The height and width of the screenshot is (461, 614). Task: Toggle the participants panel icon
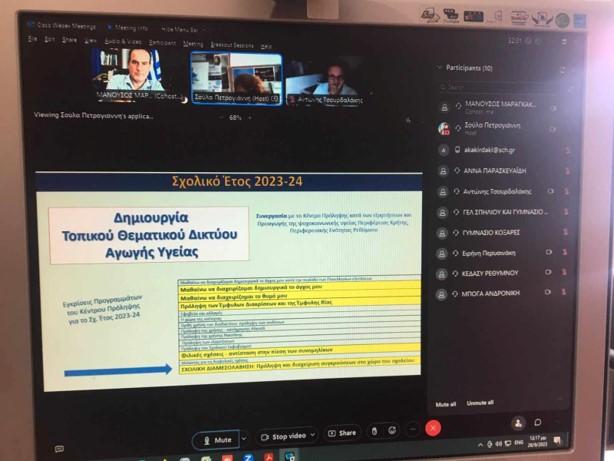point(518,423)
